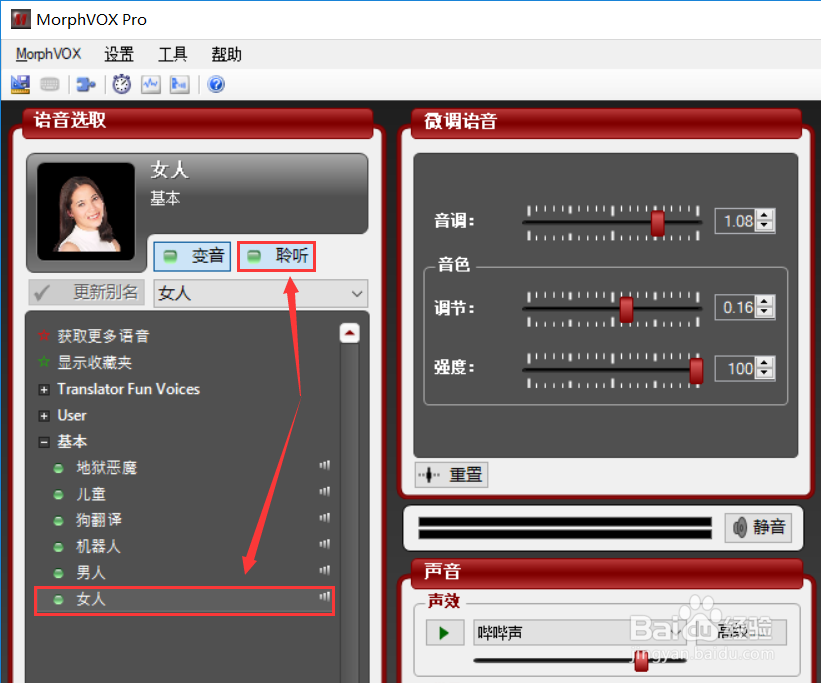Click the stopwatch toolbar icon
This screenshot has height=683, width=821.
(x=121, y=84)
